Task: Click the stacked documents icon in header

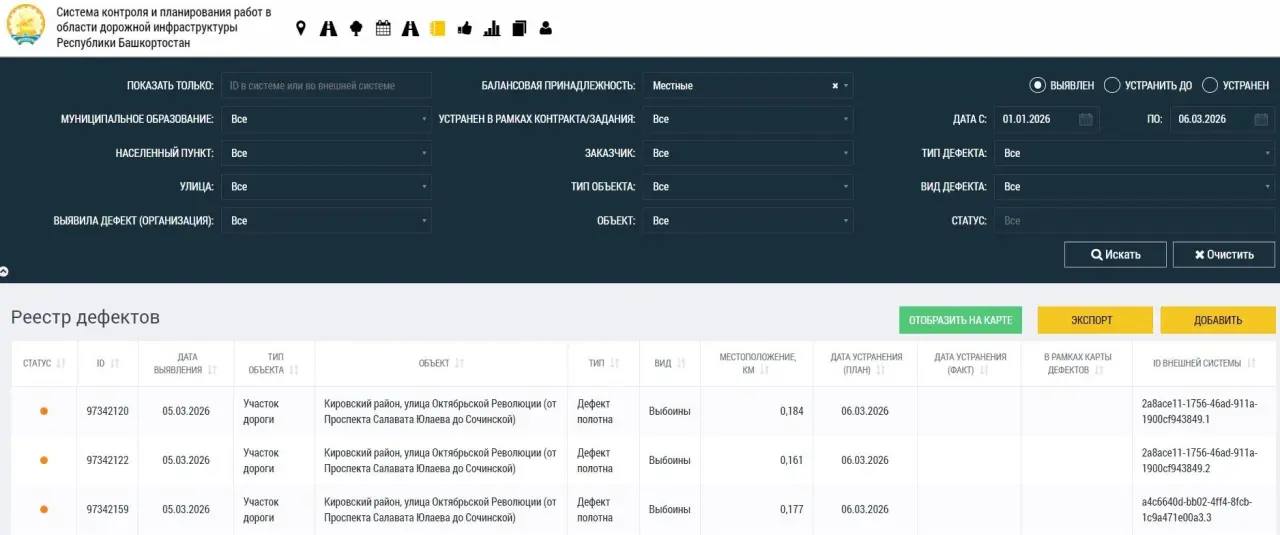Action: pyautogui.click(x=518, y=29)
